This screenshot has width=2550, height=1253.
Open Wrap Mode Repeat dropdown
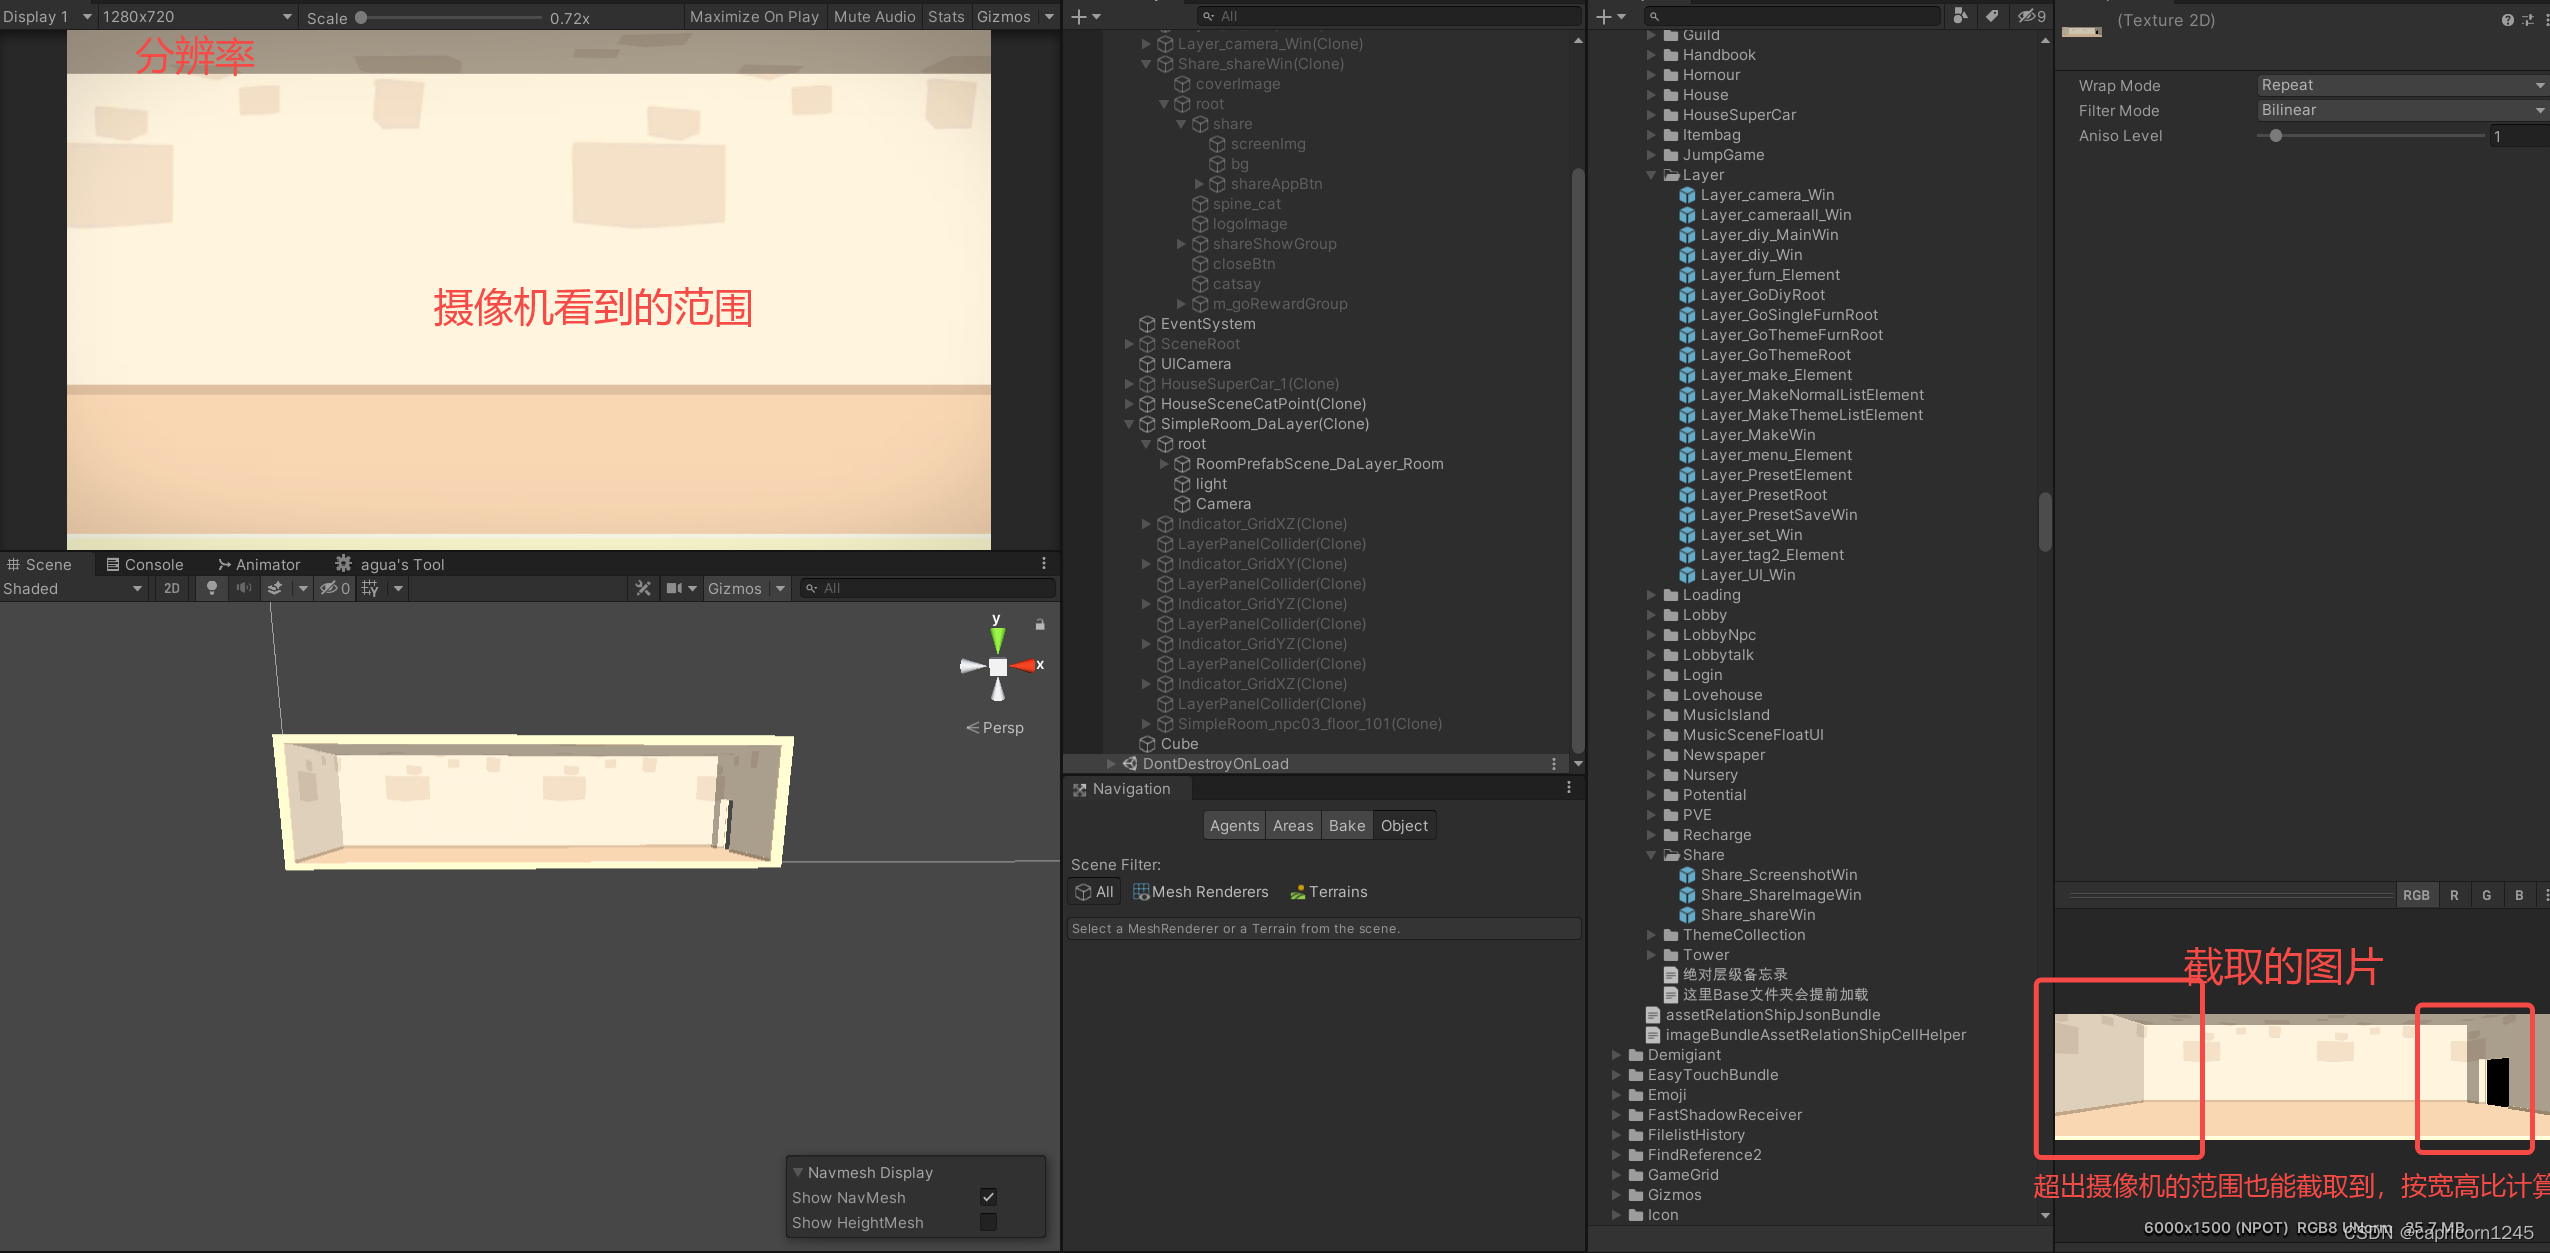coord(2400,85)
